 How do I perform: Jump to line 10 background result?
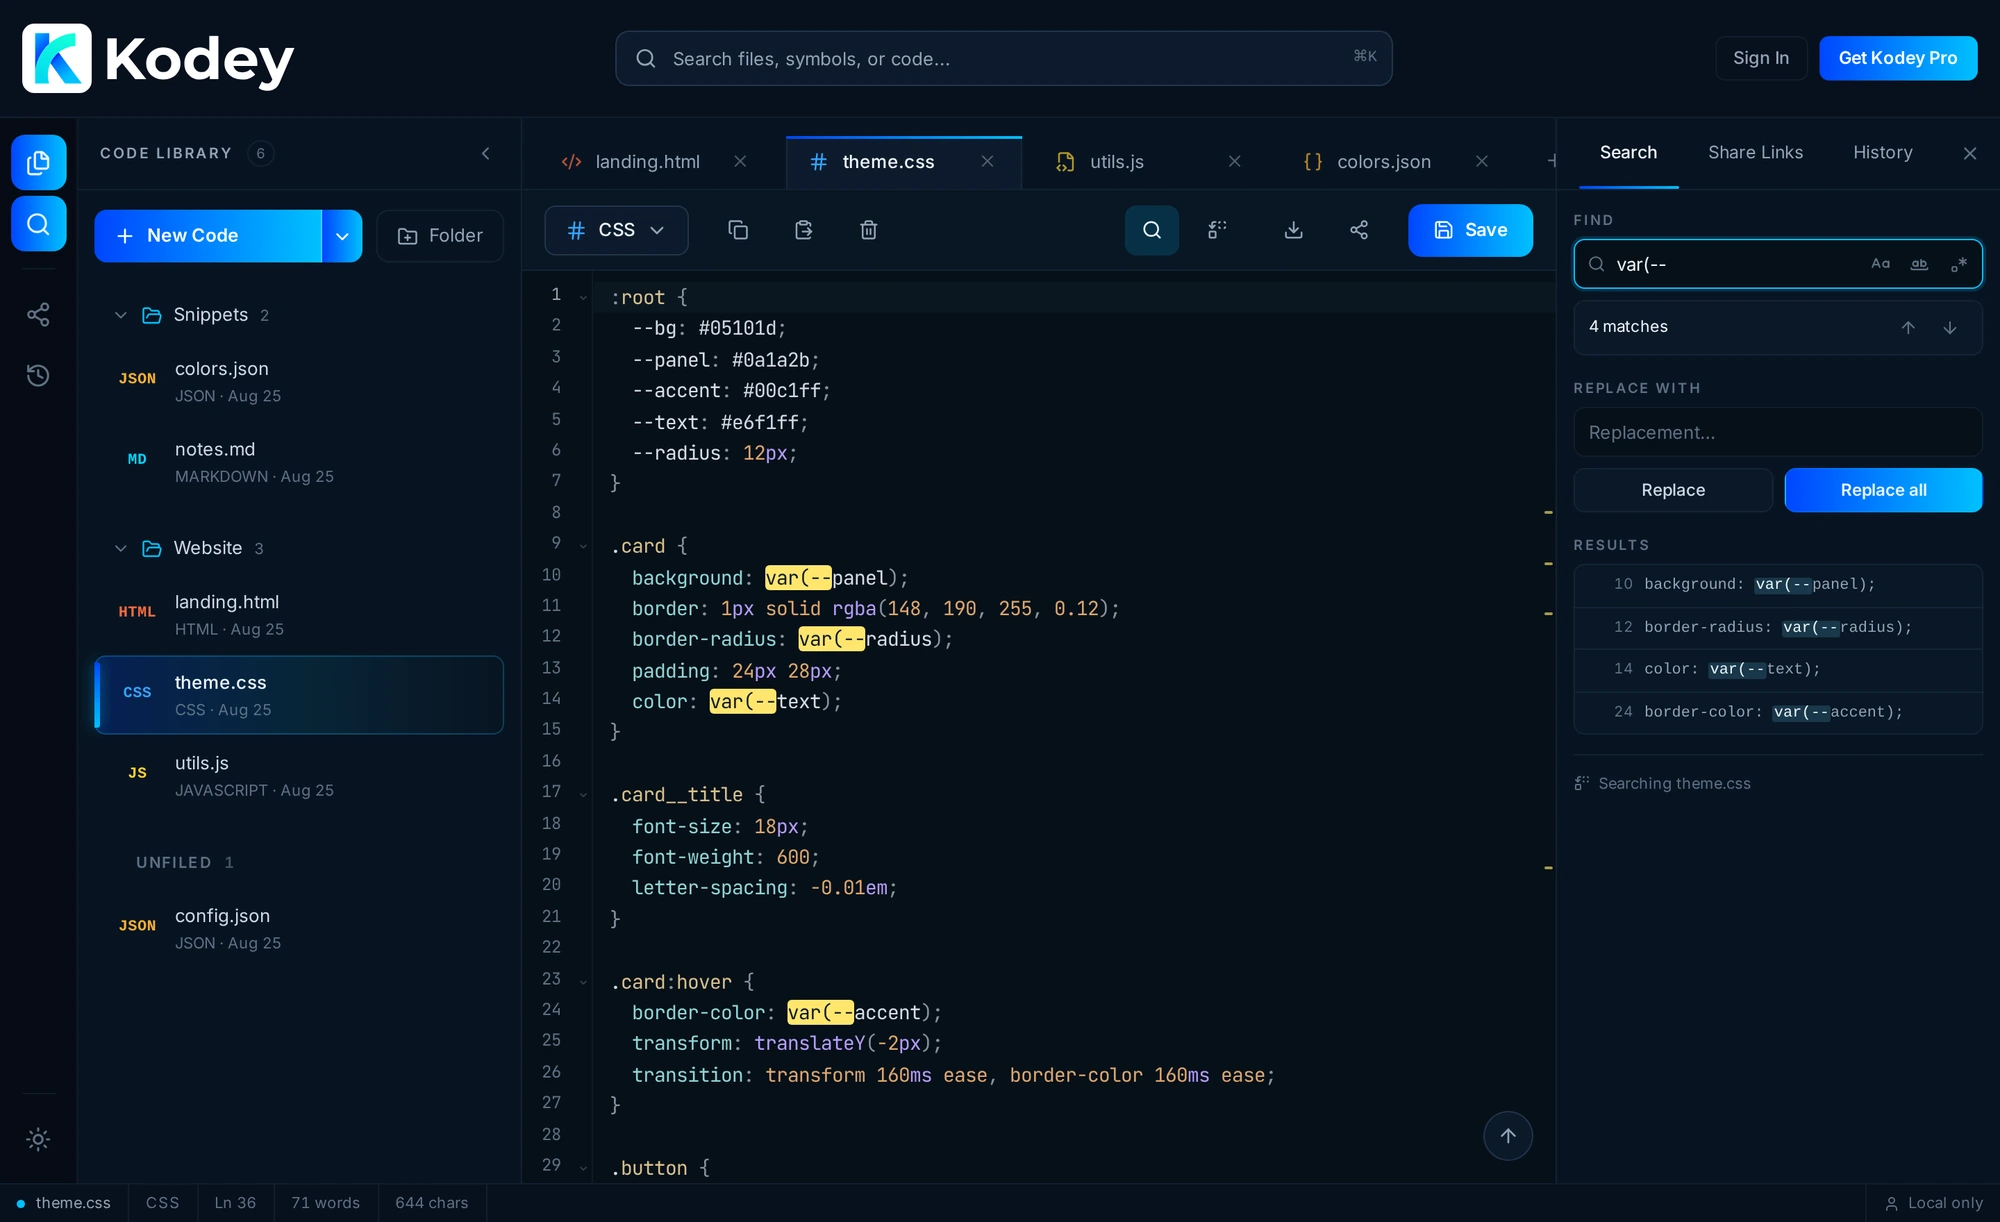point(1778,585)
